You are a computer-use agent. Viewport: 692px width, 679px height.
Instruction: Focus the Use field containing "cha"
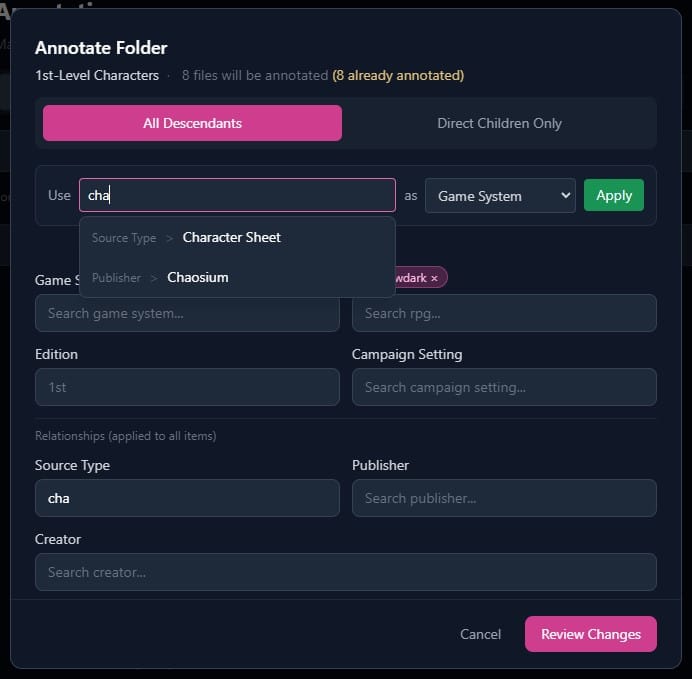pyautogui.click(x=237, y=196)
